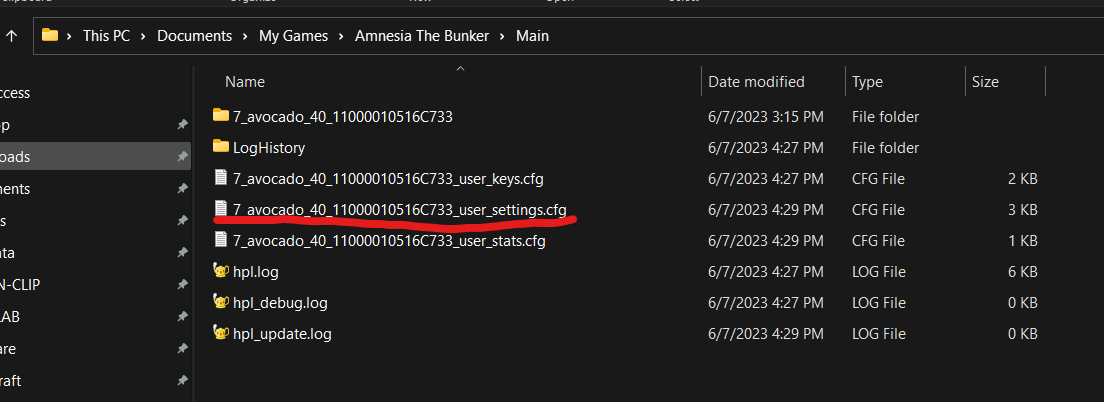Expand the chevron after This PC

coord(146,36)
